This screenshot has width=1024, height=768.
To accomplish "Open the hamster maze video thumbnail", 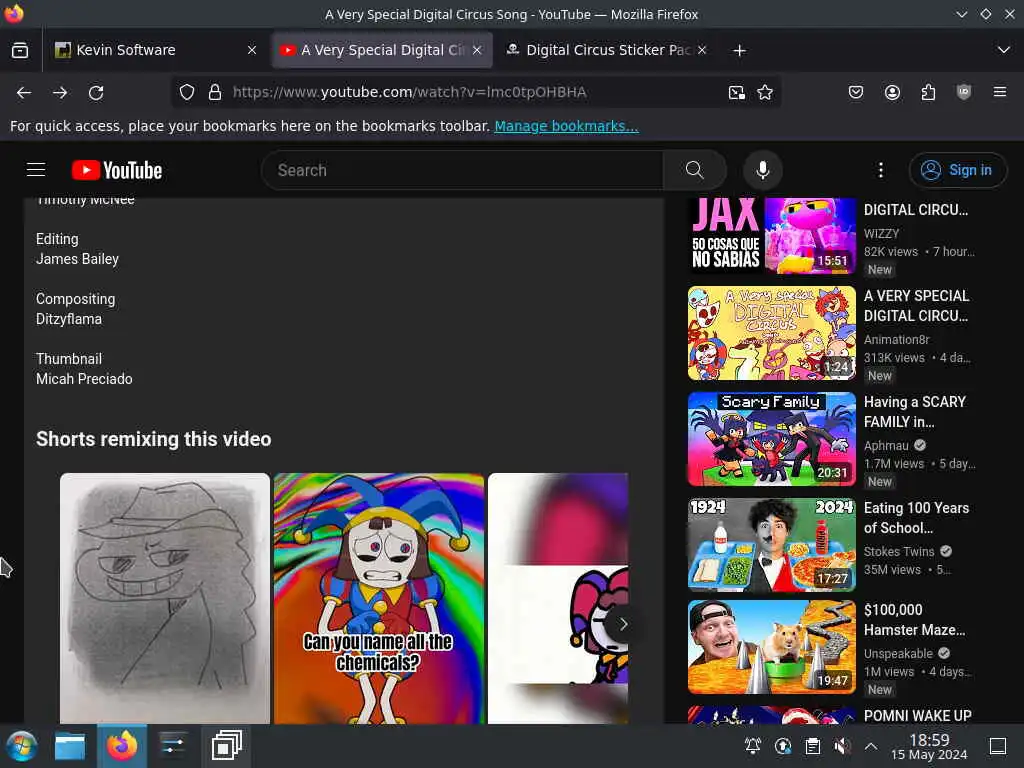I will click(771, 647).
